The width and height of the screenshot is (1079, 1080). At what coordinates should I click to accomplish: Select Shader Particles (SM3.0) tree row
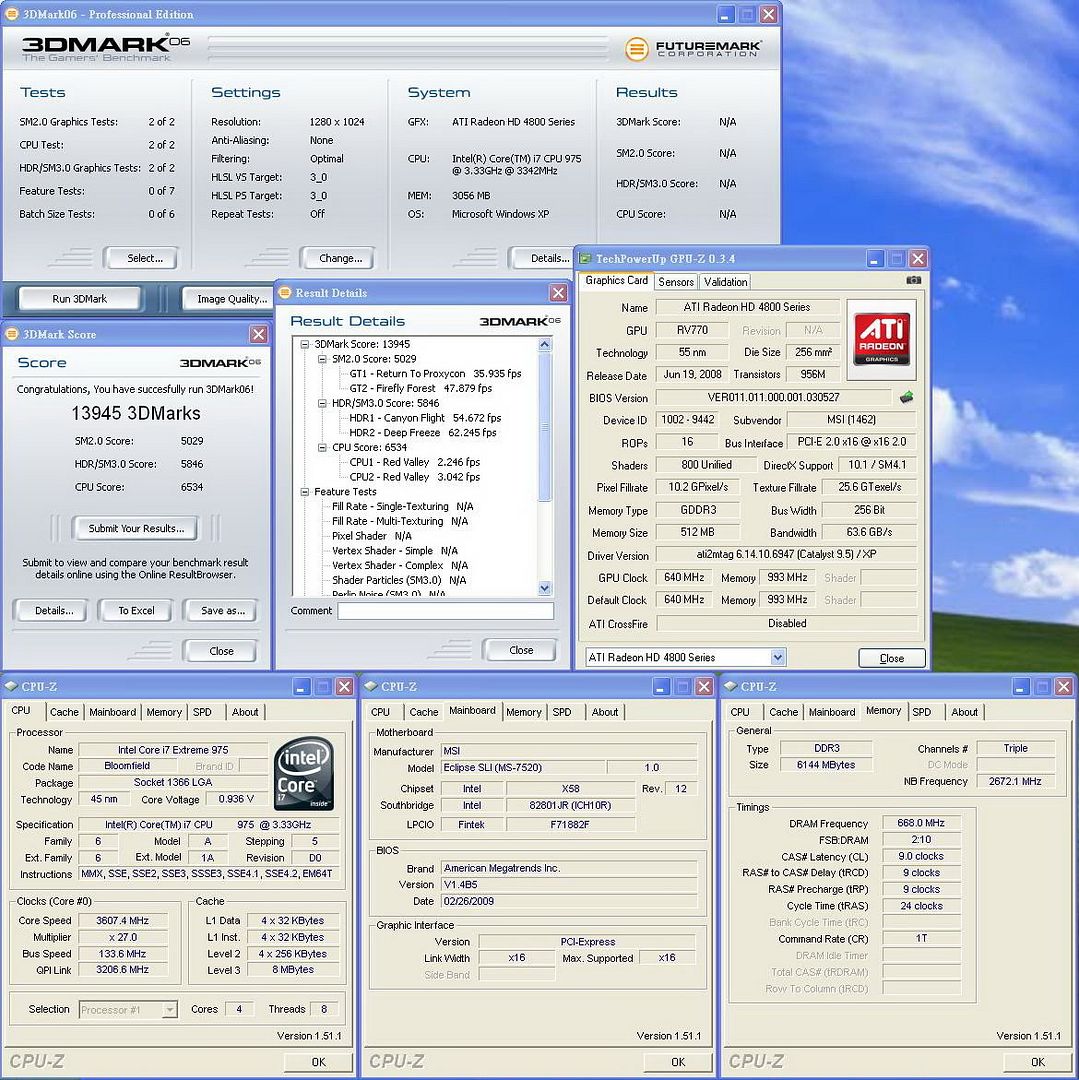click(x=399, y=581)
